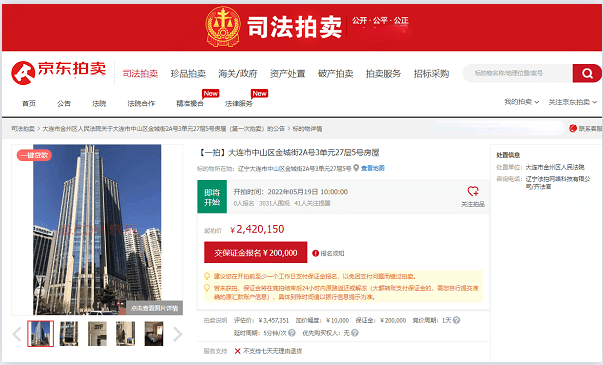Screen dimensions: 603x365
Task: Open 法院 in the sub menu
Action: coord(99,103)
